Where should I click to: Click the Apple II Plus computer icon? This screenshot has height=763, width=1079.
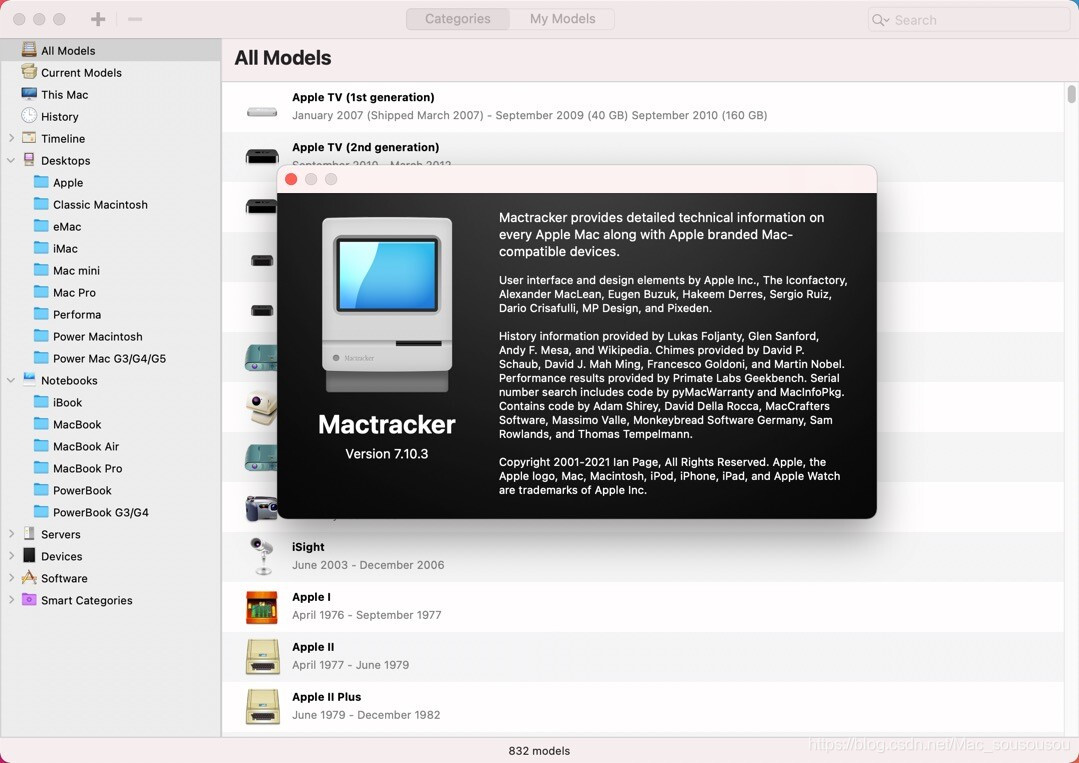(x=262, y=707)
